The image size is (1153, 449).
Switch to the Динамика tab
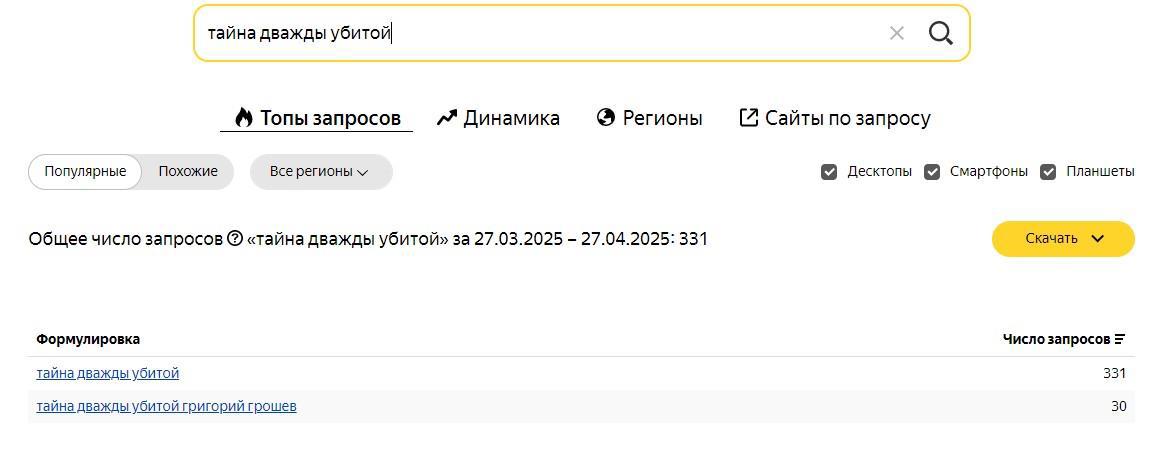(510, 118)
